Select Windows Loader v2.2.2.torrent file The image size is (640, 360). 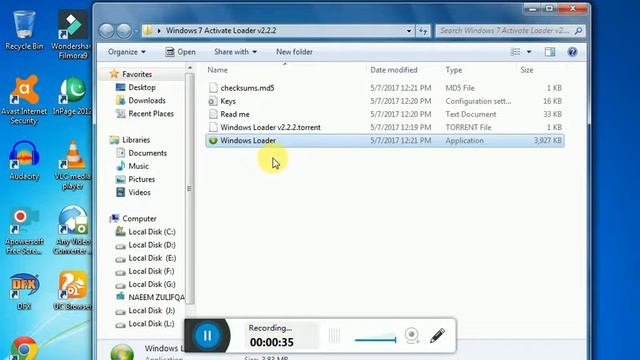click(x=384, y=127)
